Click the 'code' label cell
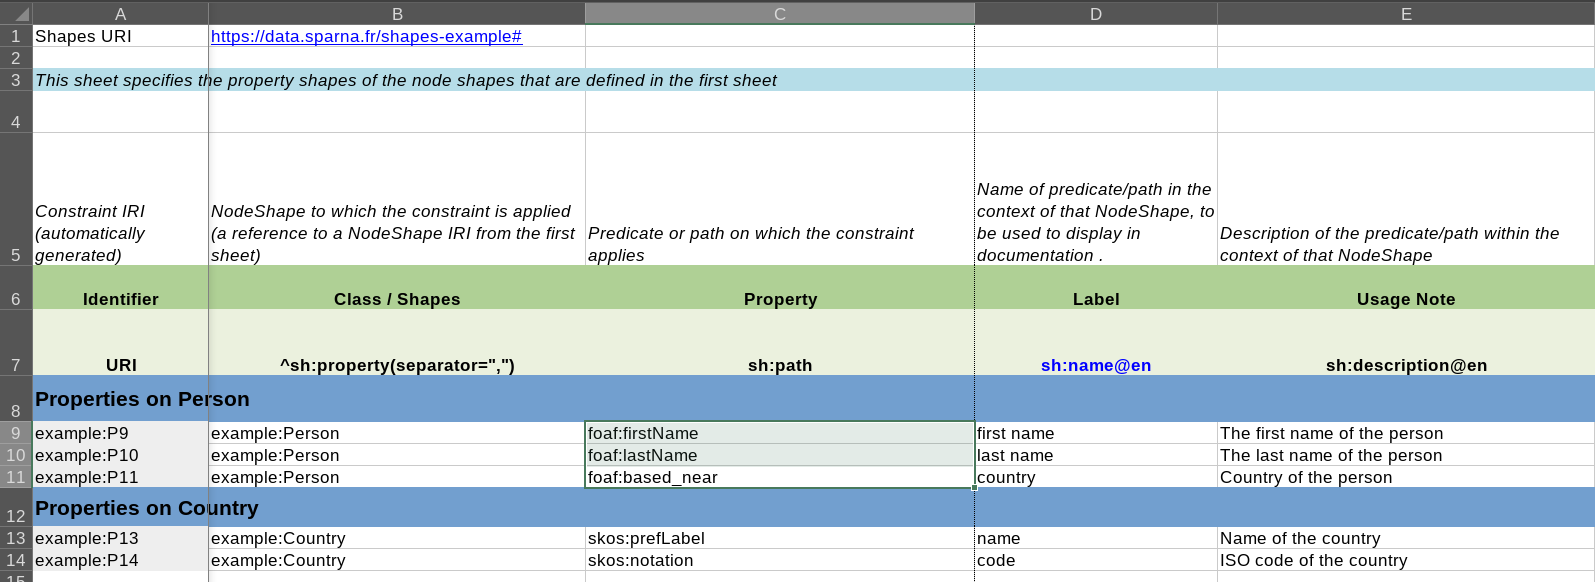Viewport: 1595px width, 582px height. [1096, 560]
